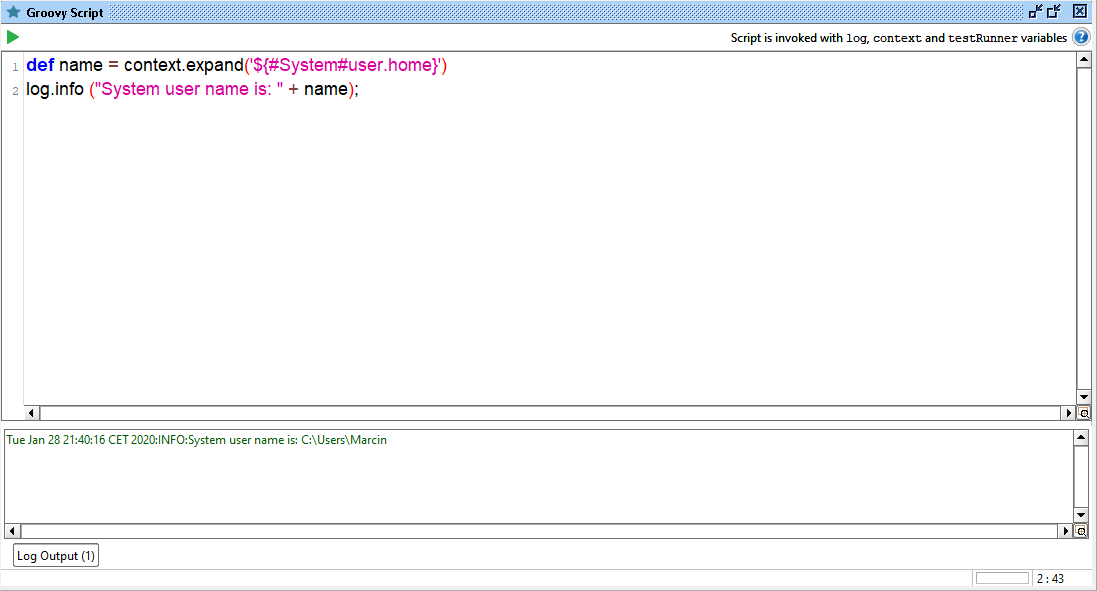The width and height of the screenshot is (1097, 591).
Task: Click the editor scrollbar down arrow
Action: pos(1084,398)
